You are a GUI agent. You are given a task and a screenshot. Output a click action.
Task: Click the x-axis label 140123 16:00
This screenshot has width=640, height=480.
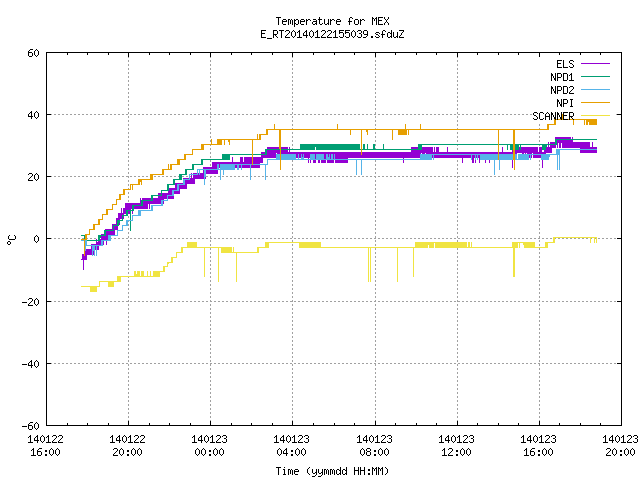(538, 446)
